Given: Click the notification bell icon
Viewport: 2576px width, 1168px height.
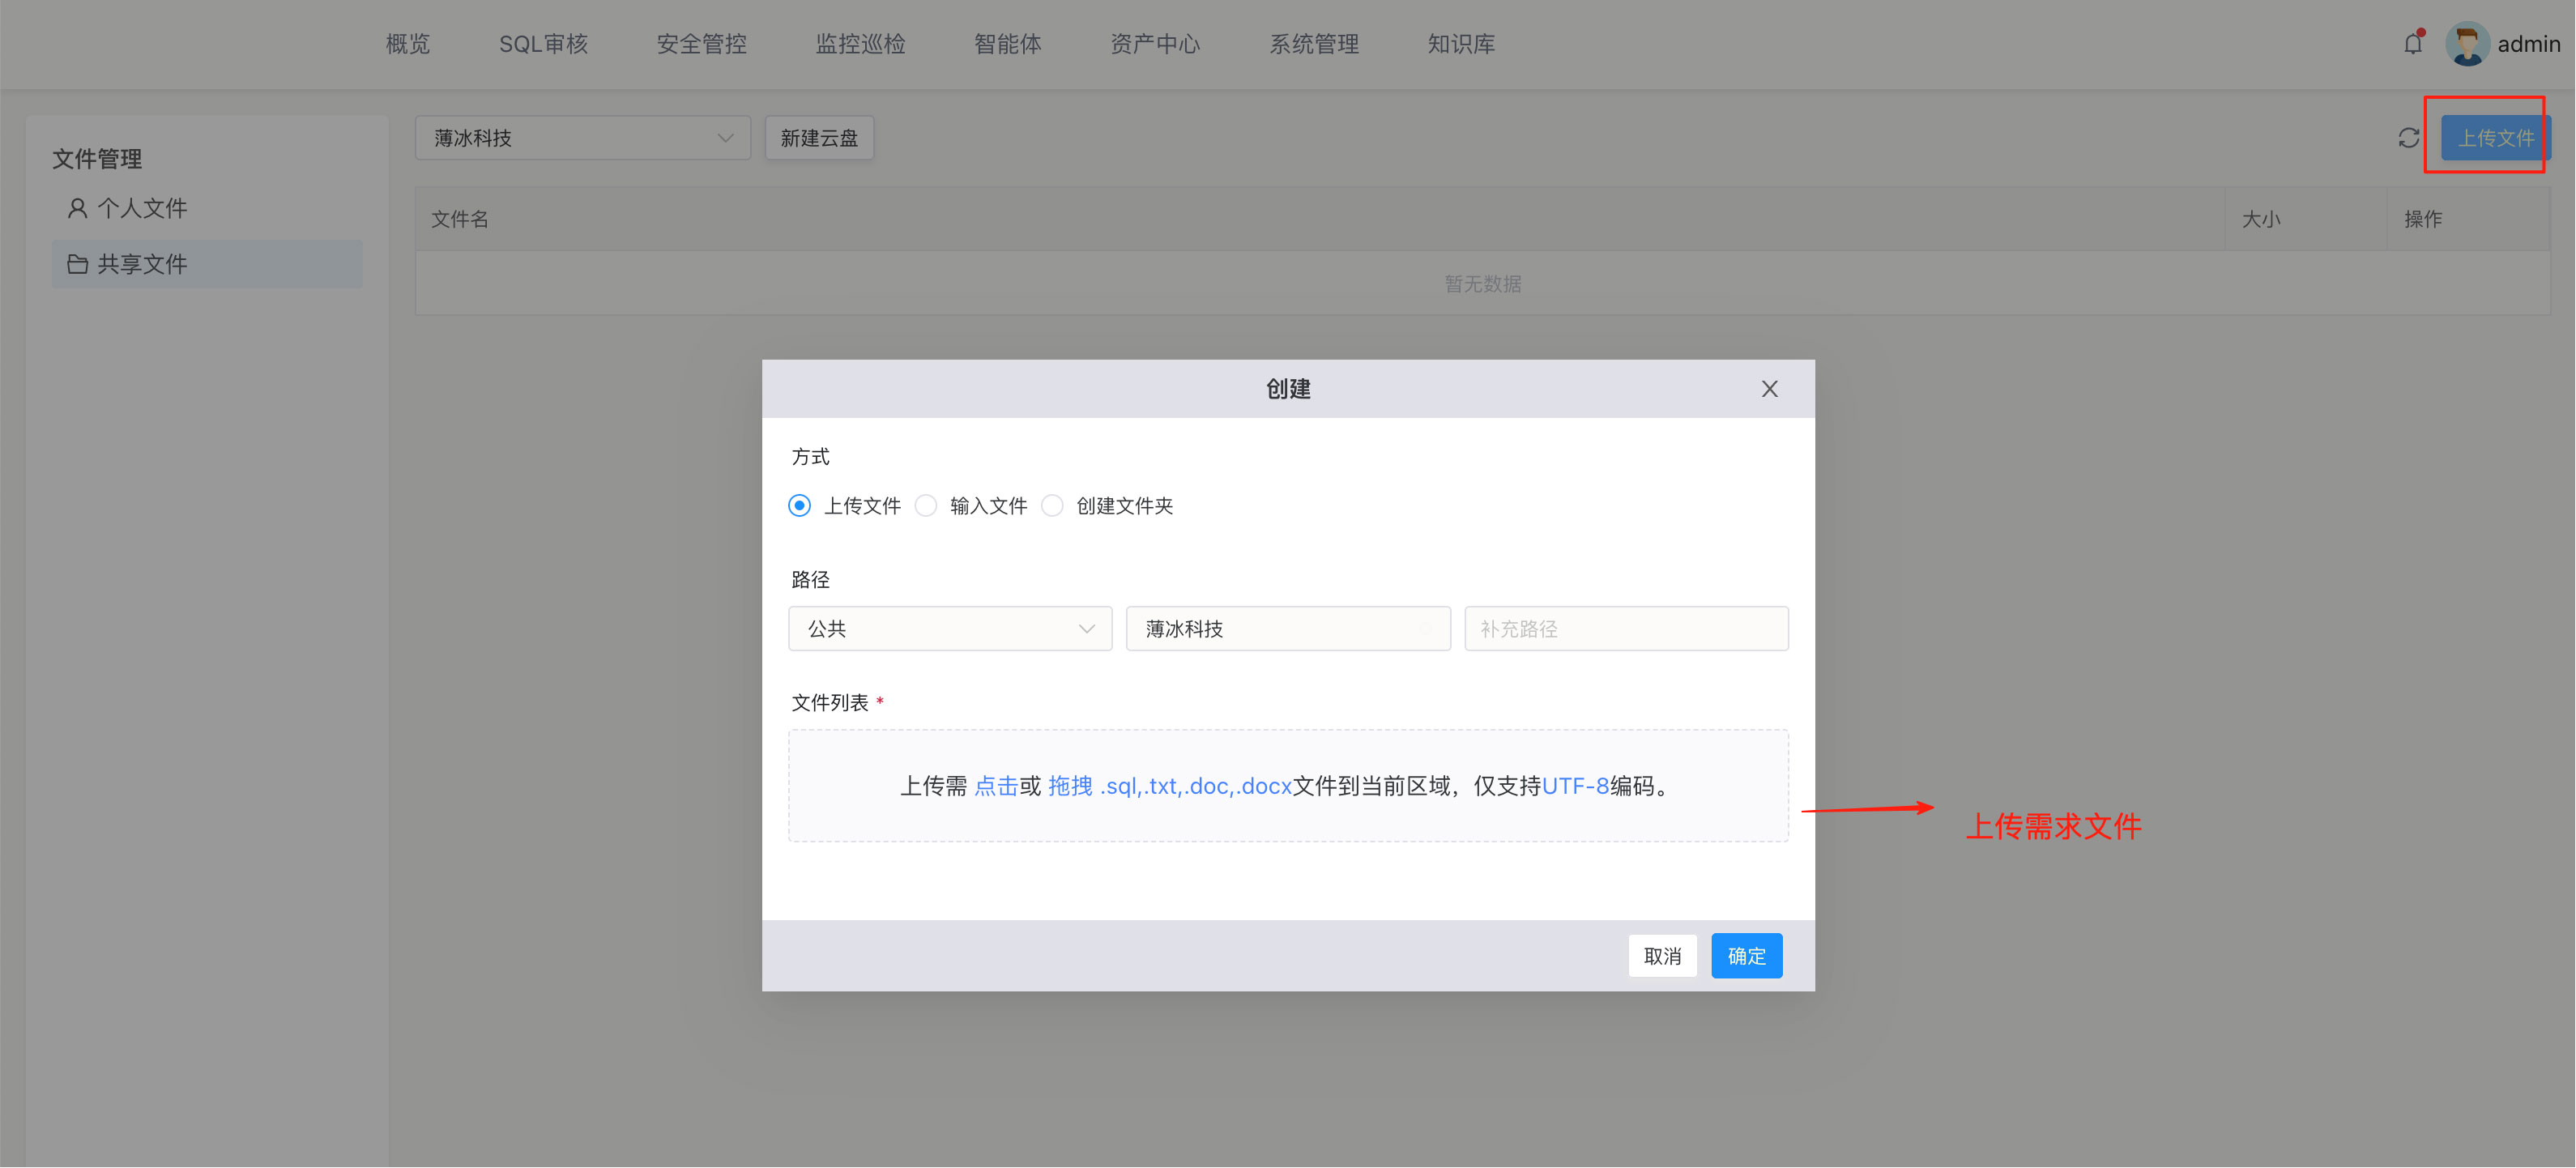Looking at the screenshot, I should (x=2412, y=44).
